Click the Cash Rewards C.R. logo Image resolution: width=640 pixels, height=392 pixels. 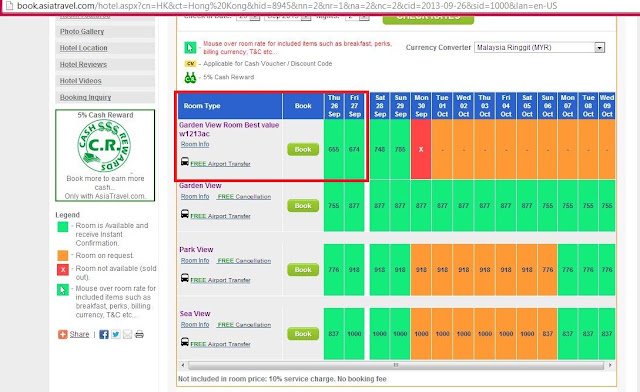[104, 146]
